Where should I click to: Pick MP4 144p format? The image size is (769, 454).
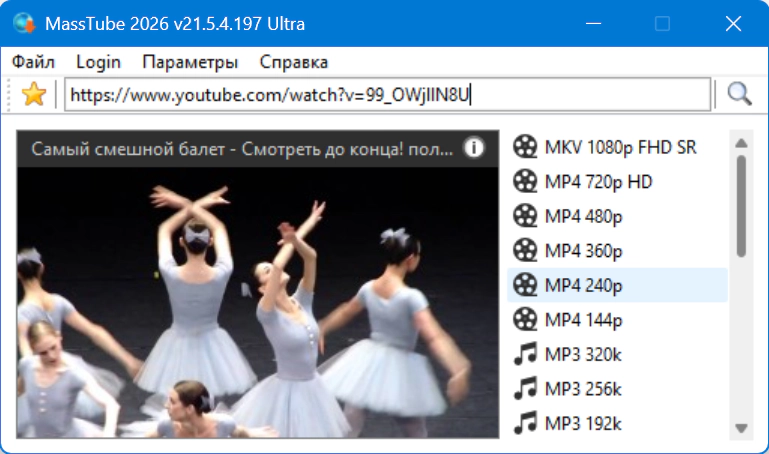[x=617, y=319]
